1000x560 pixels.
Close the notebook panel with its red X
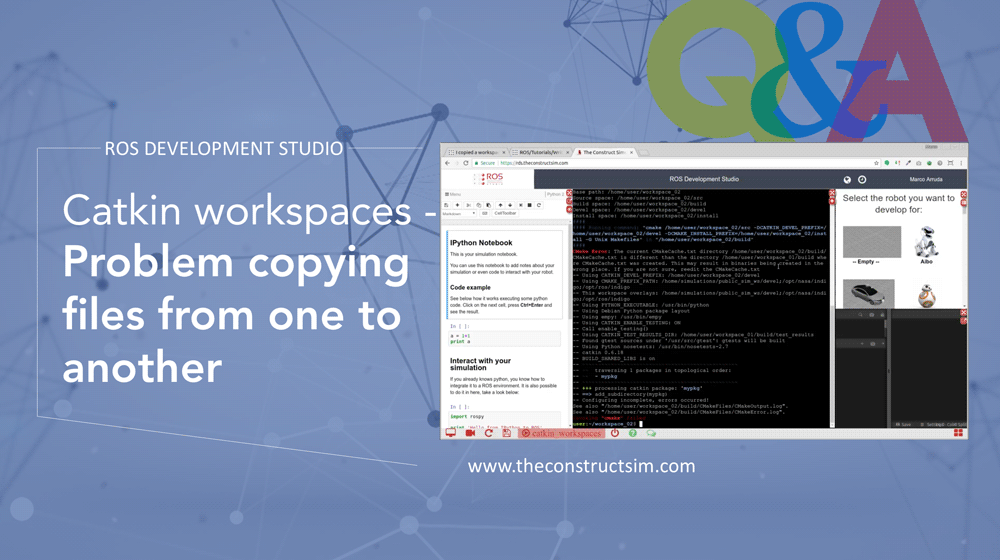[570, 193]
